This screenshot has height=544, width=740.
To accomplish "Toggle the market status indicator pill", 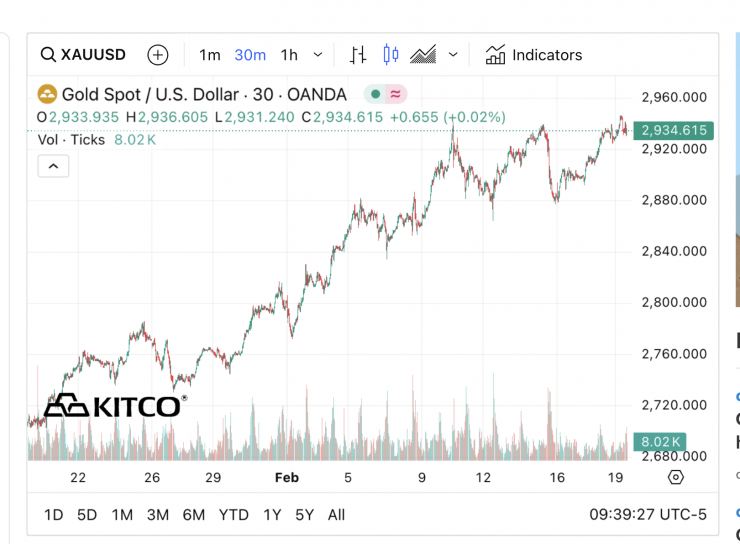I will (x=385, y=95).
